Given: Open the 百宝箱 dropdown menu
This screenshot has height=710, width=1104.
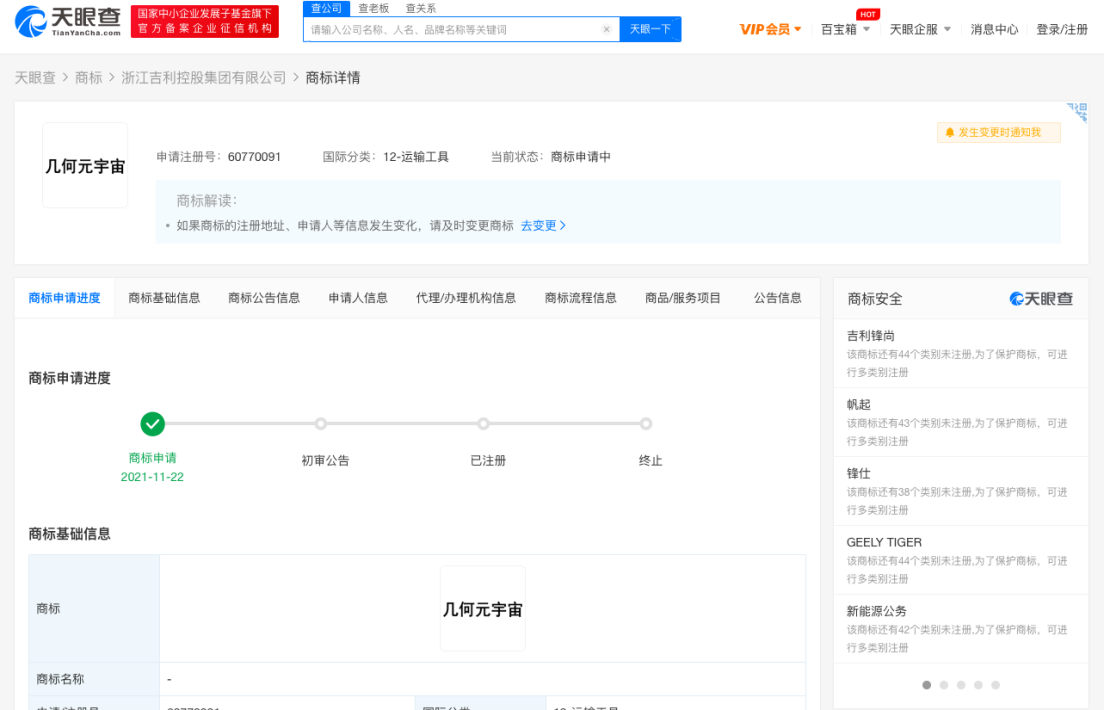Looking at the screenshot, I should click(845, 30).
